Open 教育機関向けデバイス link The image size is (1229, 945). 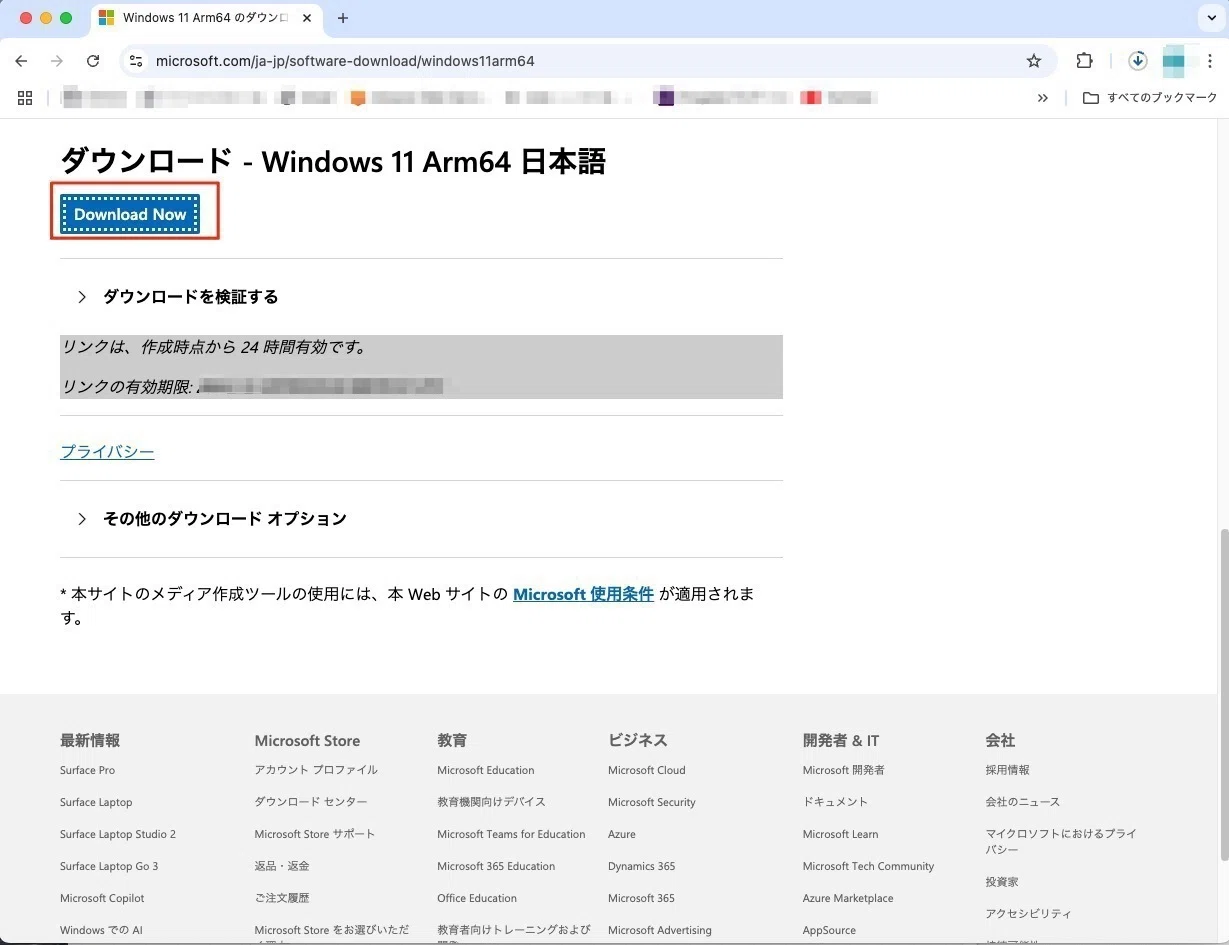point(491,802)
